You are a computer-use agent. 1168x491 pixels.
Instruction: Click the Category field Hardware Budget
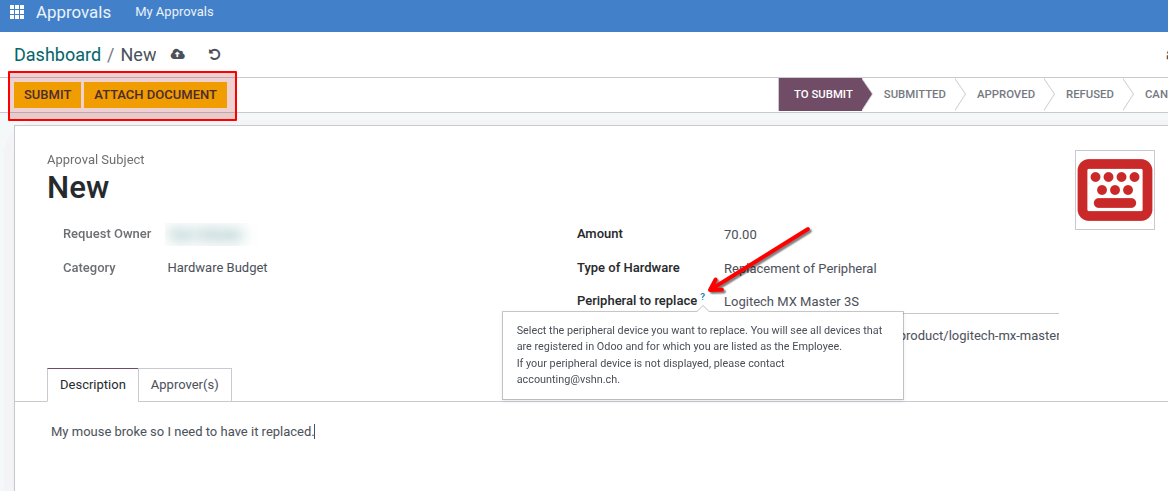tap(217, 268)
